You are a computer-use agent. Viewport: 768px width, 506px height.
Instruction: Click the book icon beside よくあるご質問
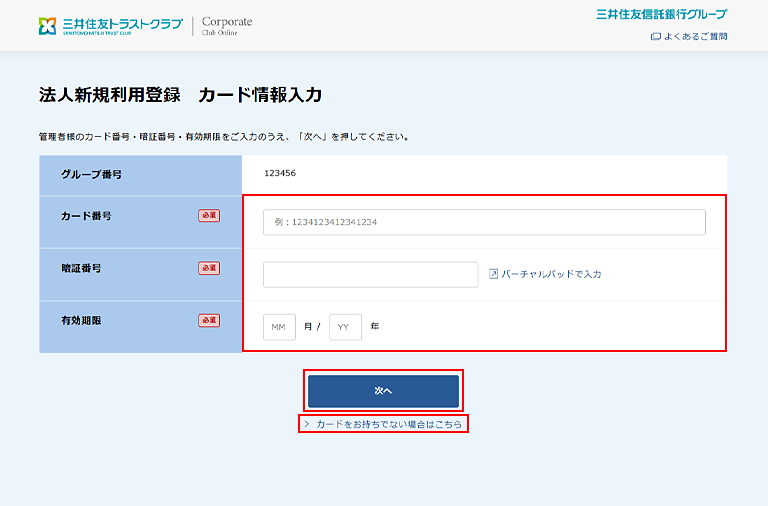pyautogui.click(x=655, y=37)
